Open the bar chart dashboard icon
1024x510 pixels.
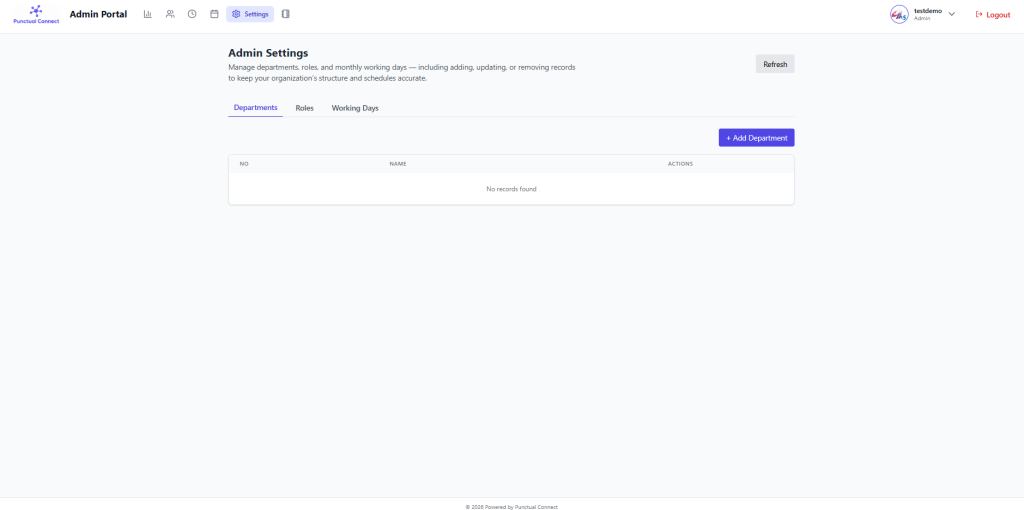[x=148, y=14]
